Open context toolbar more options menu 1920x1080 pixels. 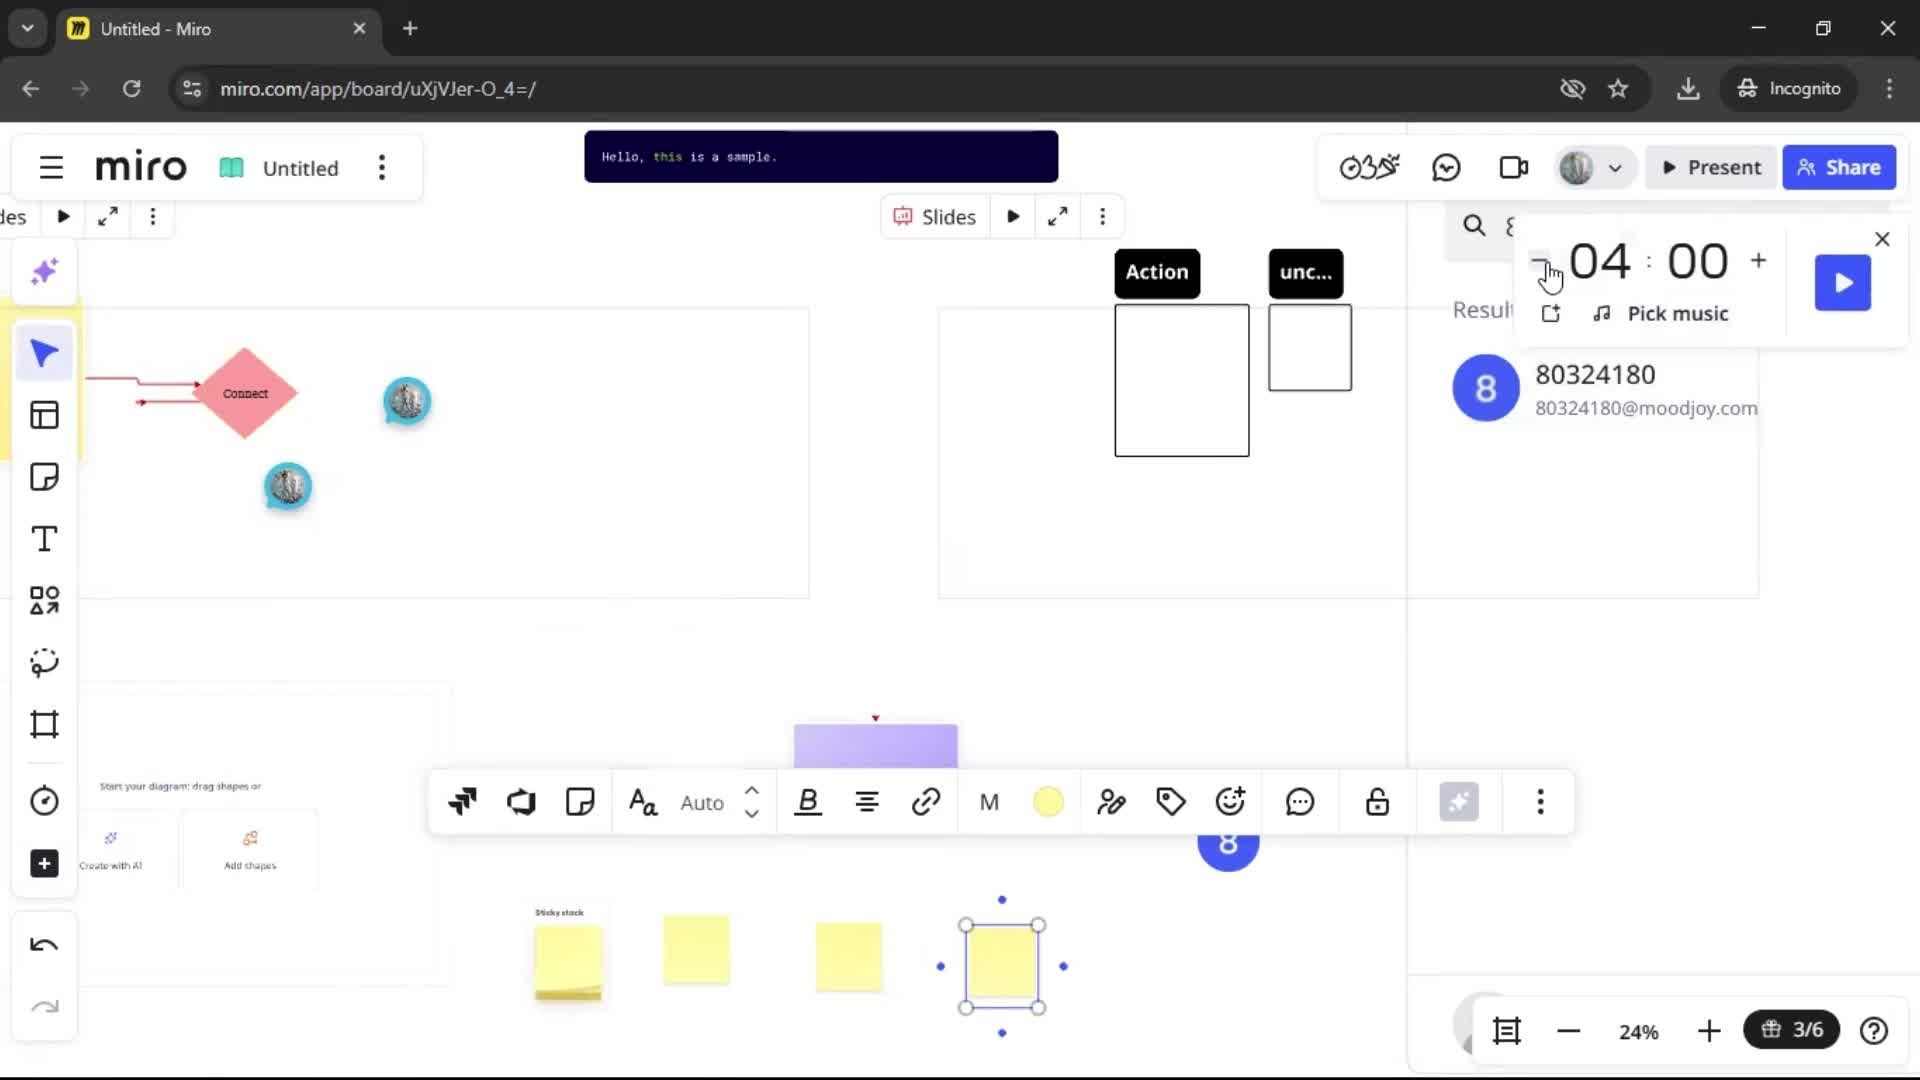coord(1540,802)
